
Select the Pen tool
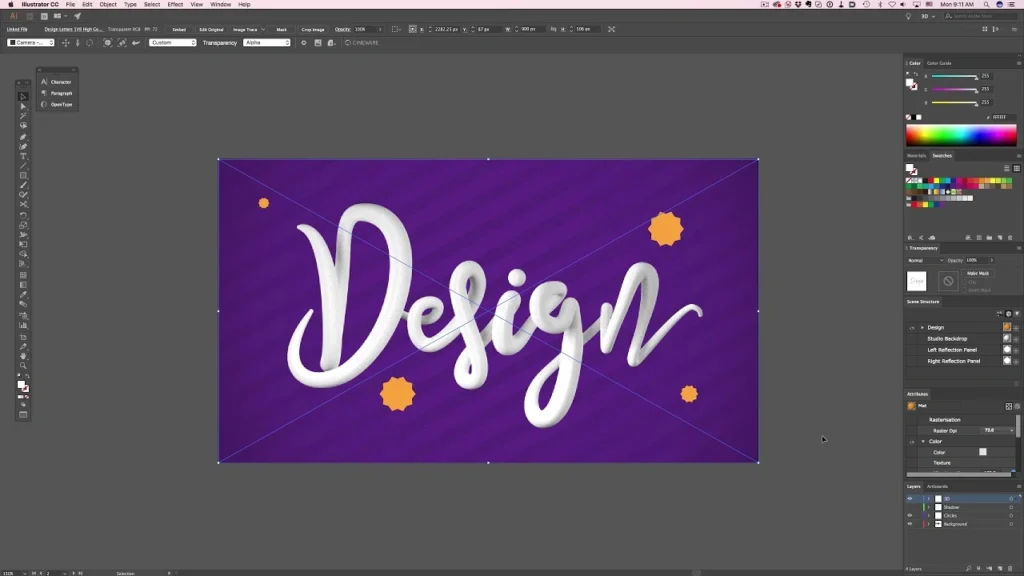point(23,137)
